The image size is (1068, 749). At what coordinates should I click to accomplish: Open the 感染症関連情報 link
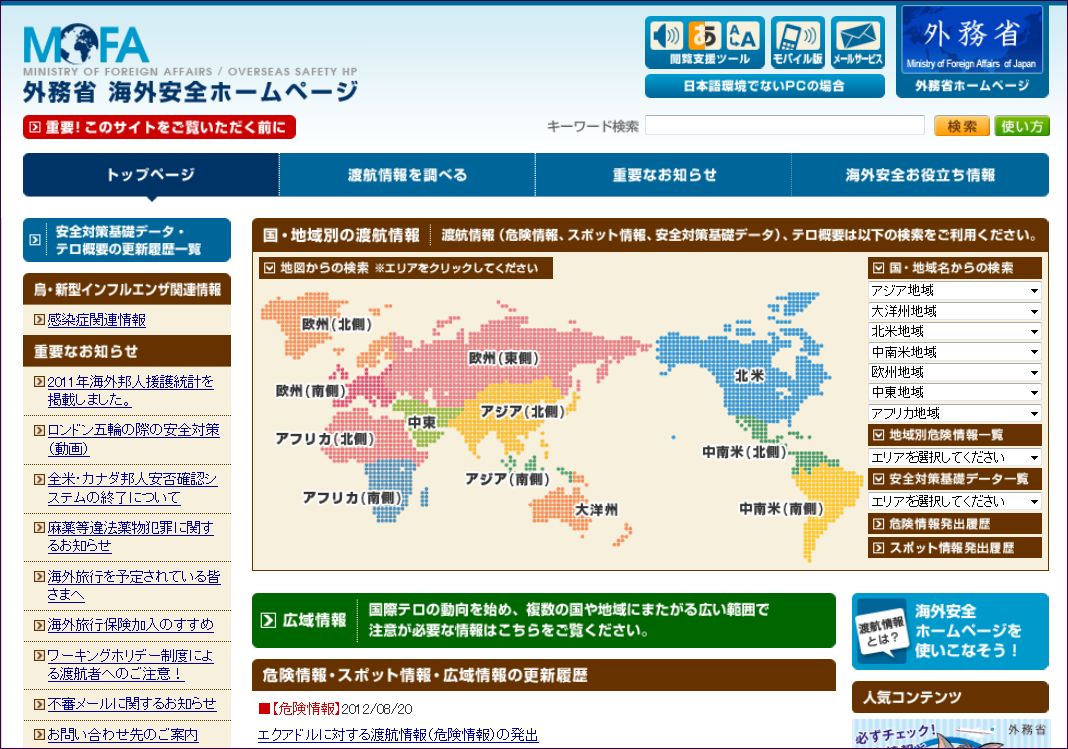96,320
